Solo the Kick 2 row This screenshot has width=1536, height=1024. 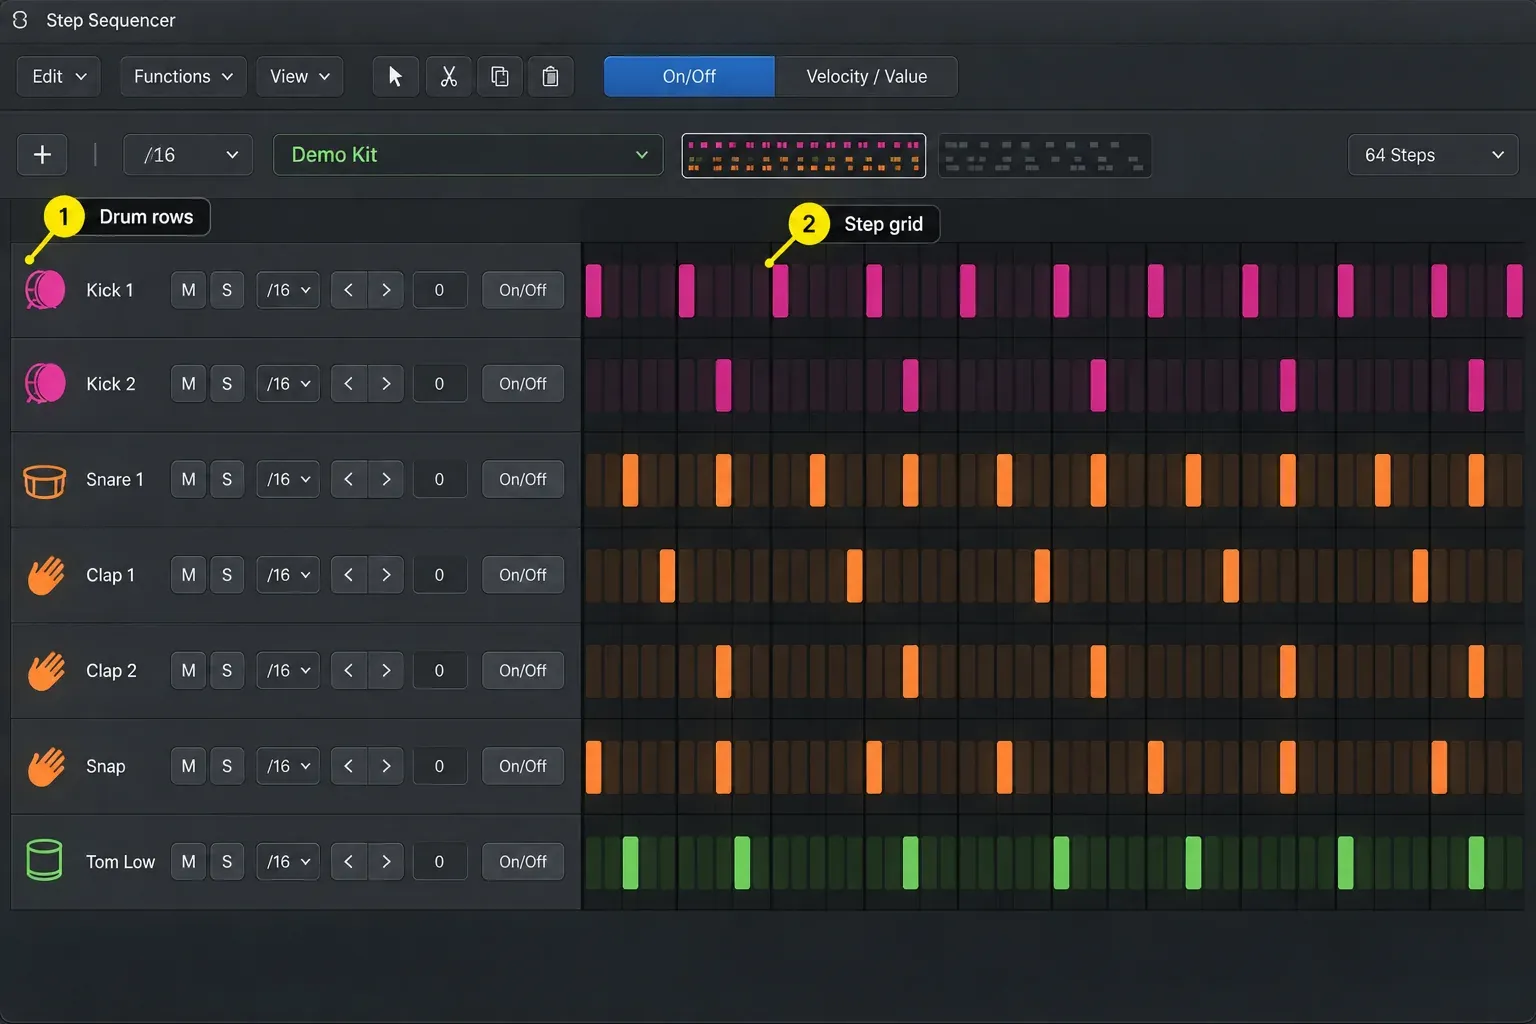227,383
